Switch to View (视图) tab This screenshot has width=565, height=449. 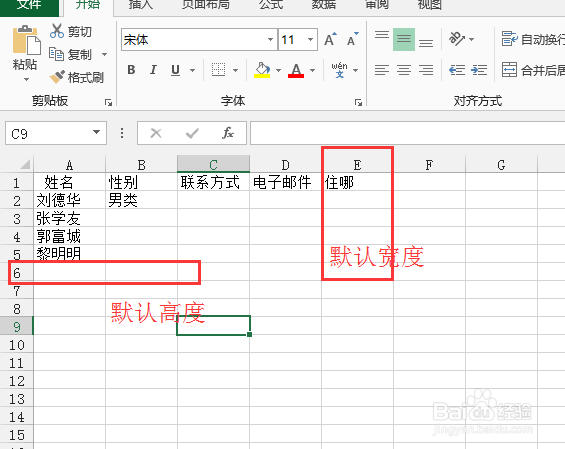pyautogui.click(x=430, y=5)
